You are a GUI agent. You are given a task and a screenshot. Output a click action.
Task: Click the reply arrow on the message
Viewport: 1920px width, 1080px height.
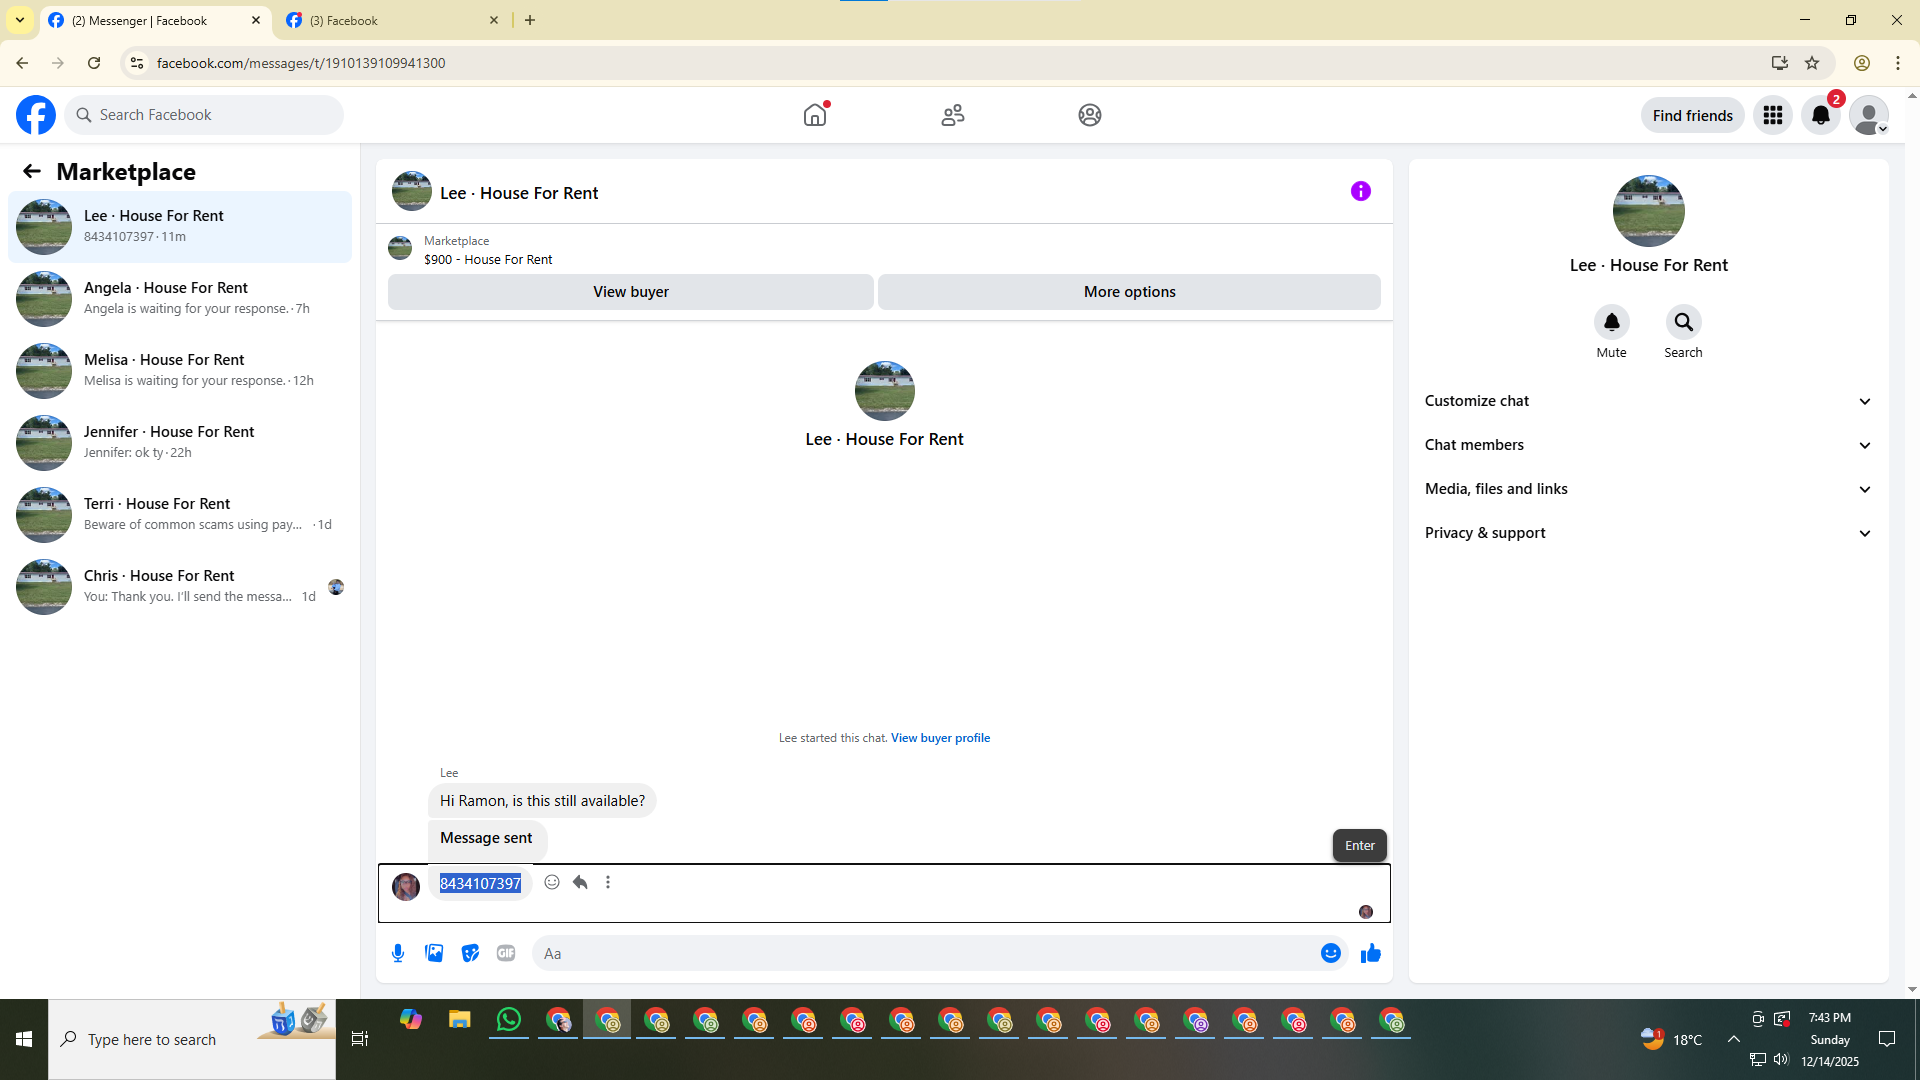pos(580,882)
